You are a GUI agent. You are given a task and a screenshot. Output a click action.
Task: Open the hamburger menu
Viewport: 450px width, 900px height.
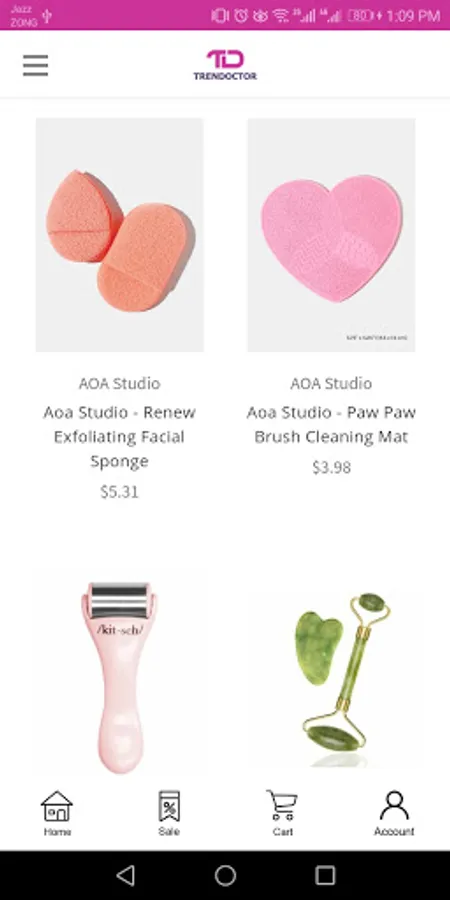point(36,65)
